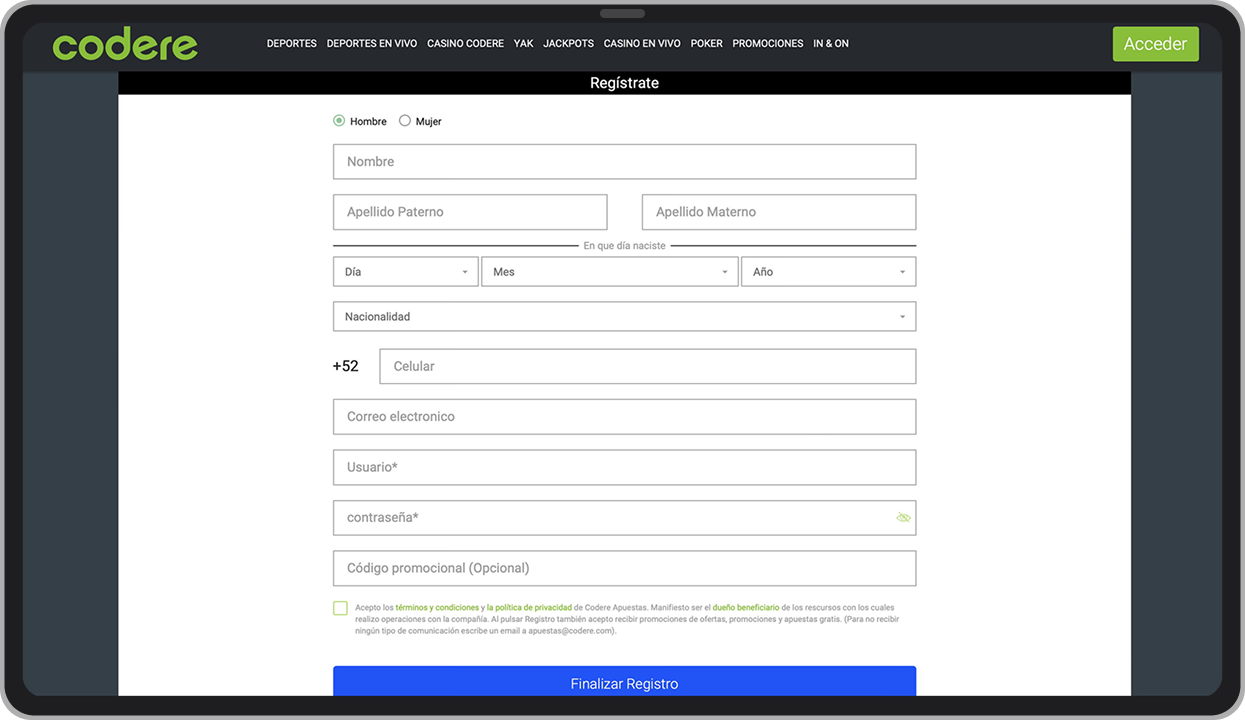Select the Hombre radio button
This screenshot has width=1245, height=720.
click(339, 119)
